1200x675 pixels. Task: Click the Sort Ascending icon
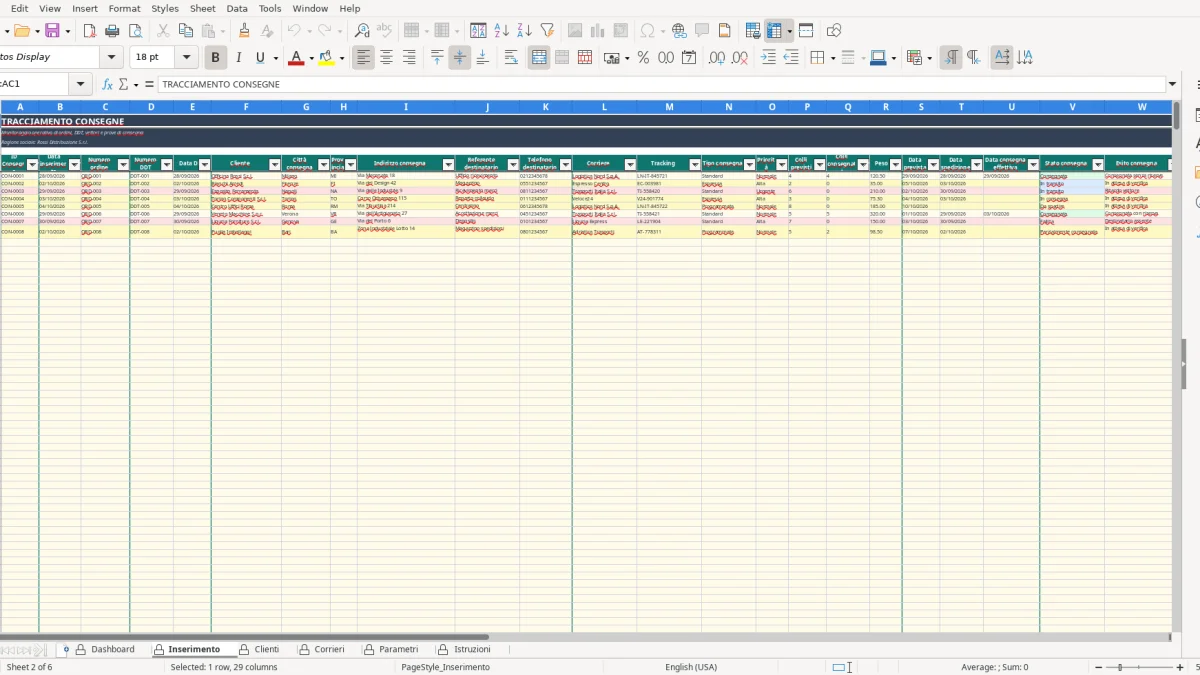click(x=502, y=31)
